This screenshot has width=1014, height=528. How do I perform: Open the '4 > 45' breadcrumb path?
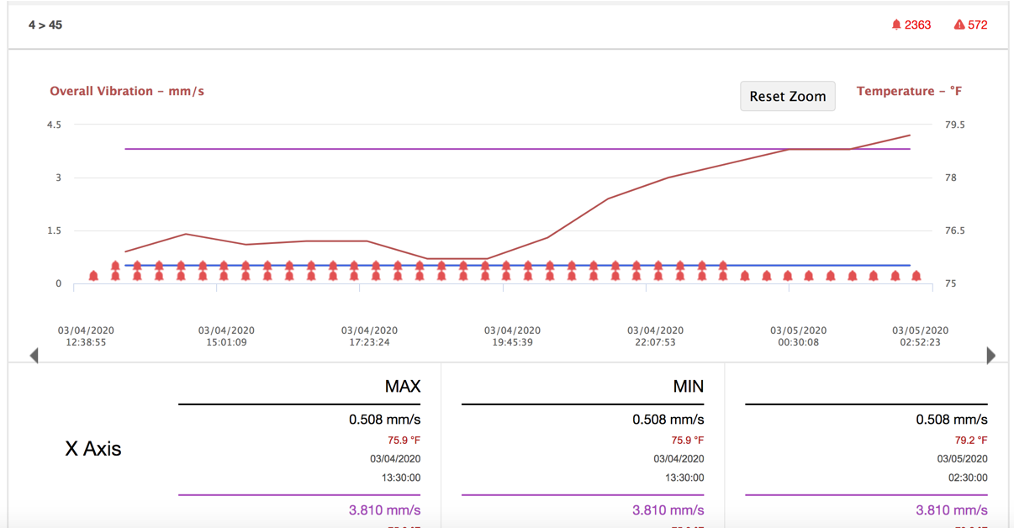pos(45,25)
